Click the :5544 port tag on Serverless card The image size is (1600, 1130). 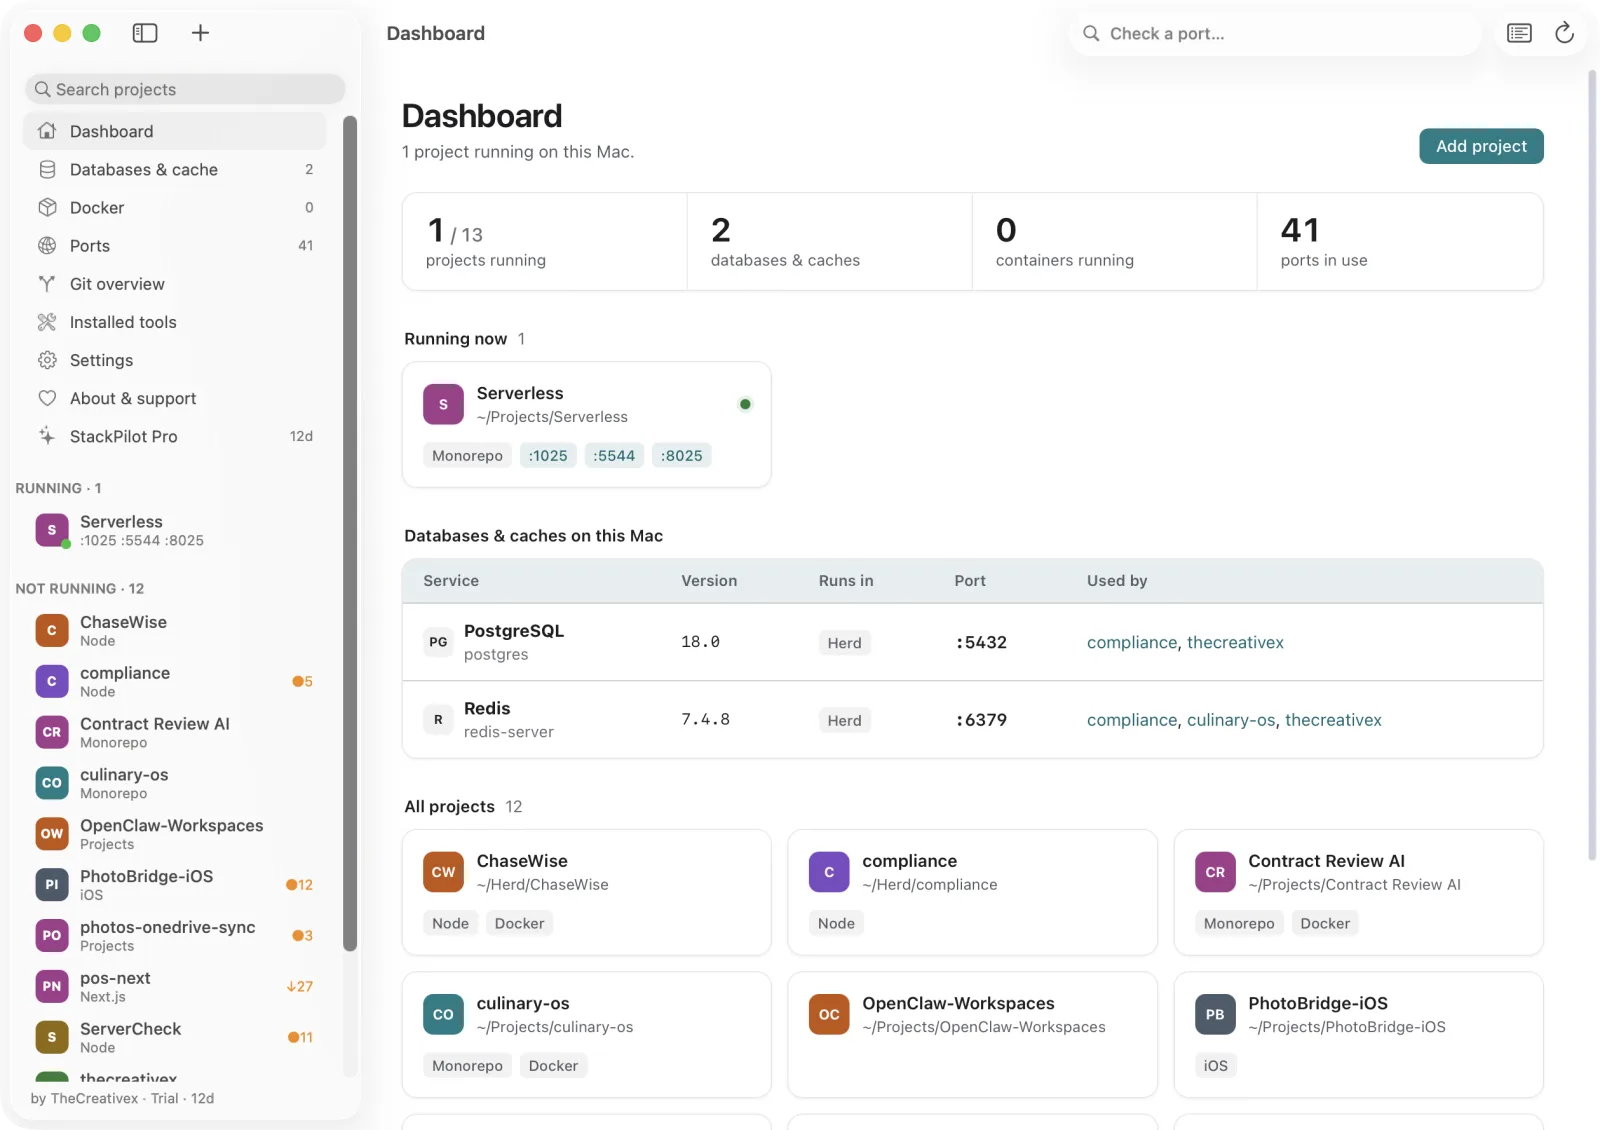(614, 455)
